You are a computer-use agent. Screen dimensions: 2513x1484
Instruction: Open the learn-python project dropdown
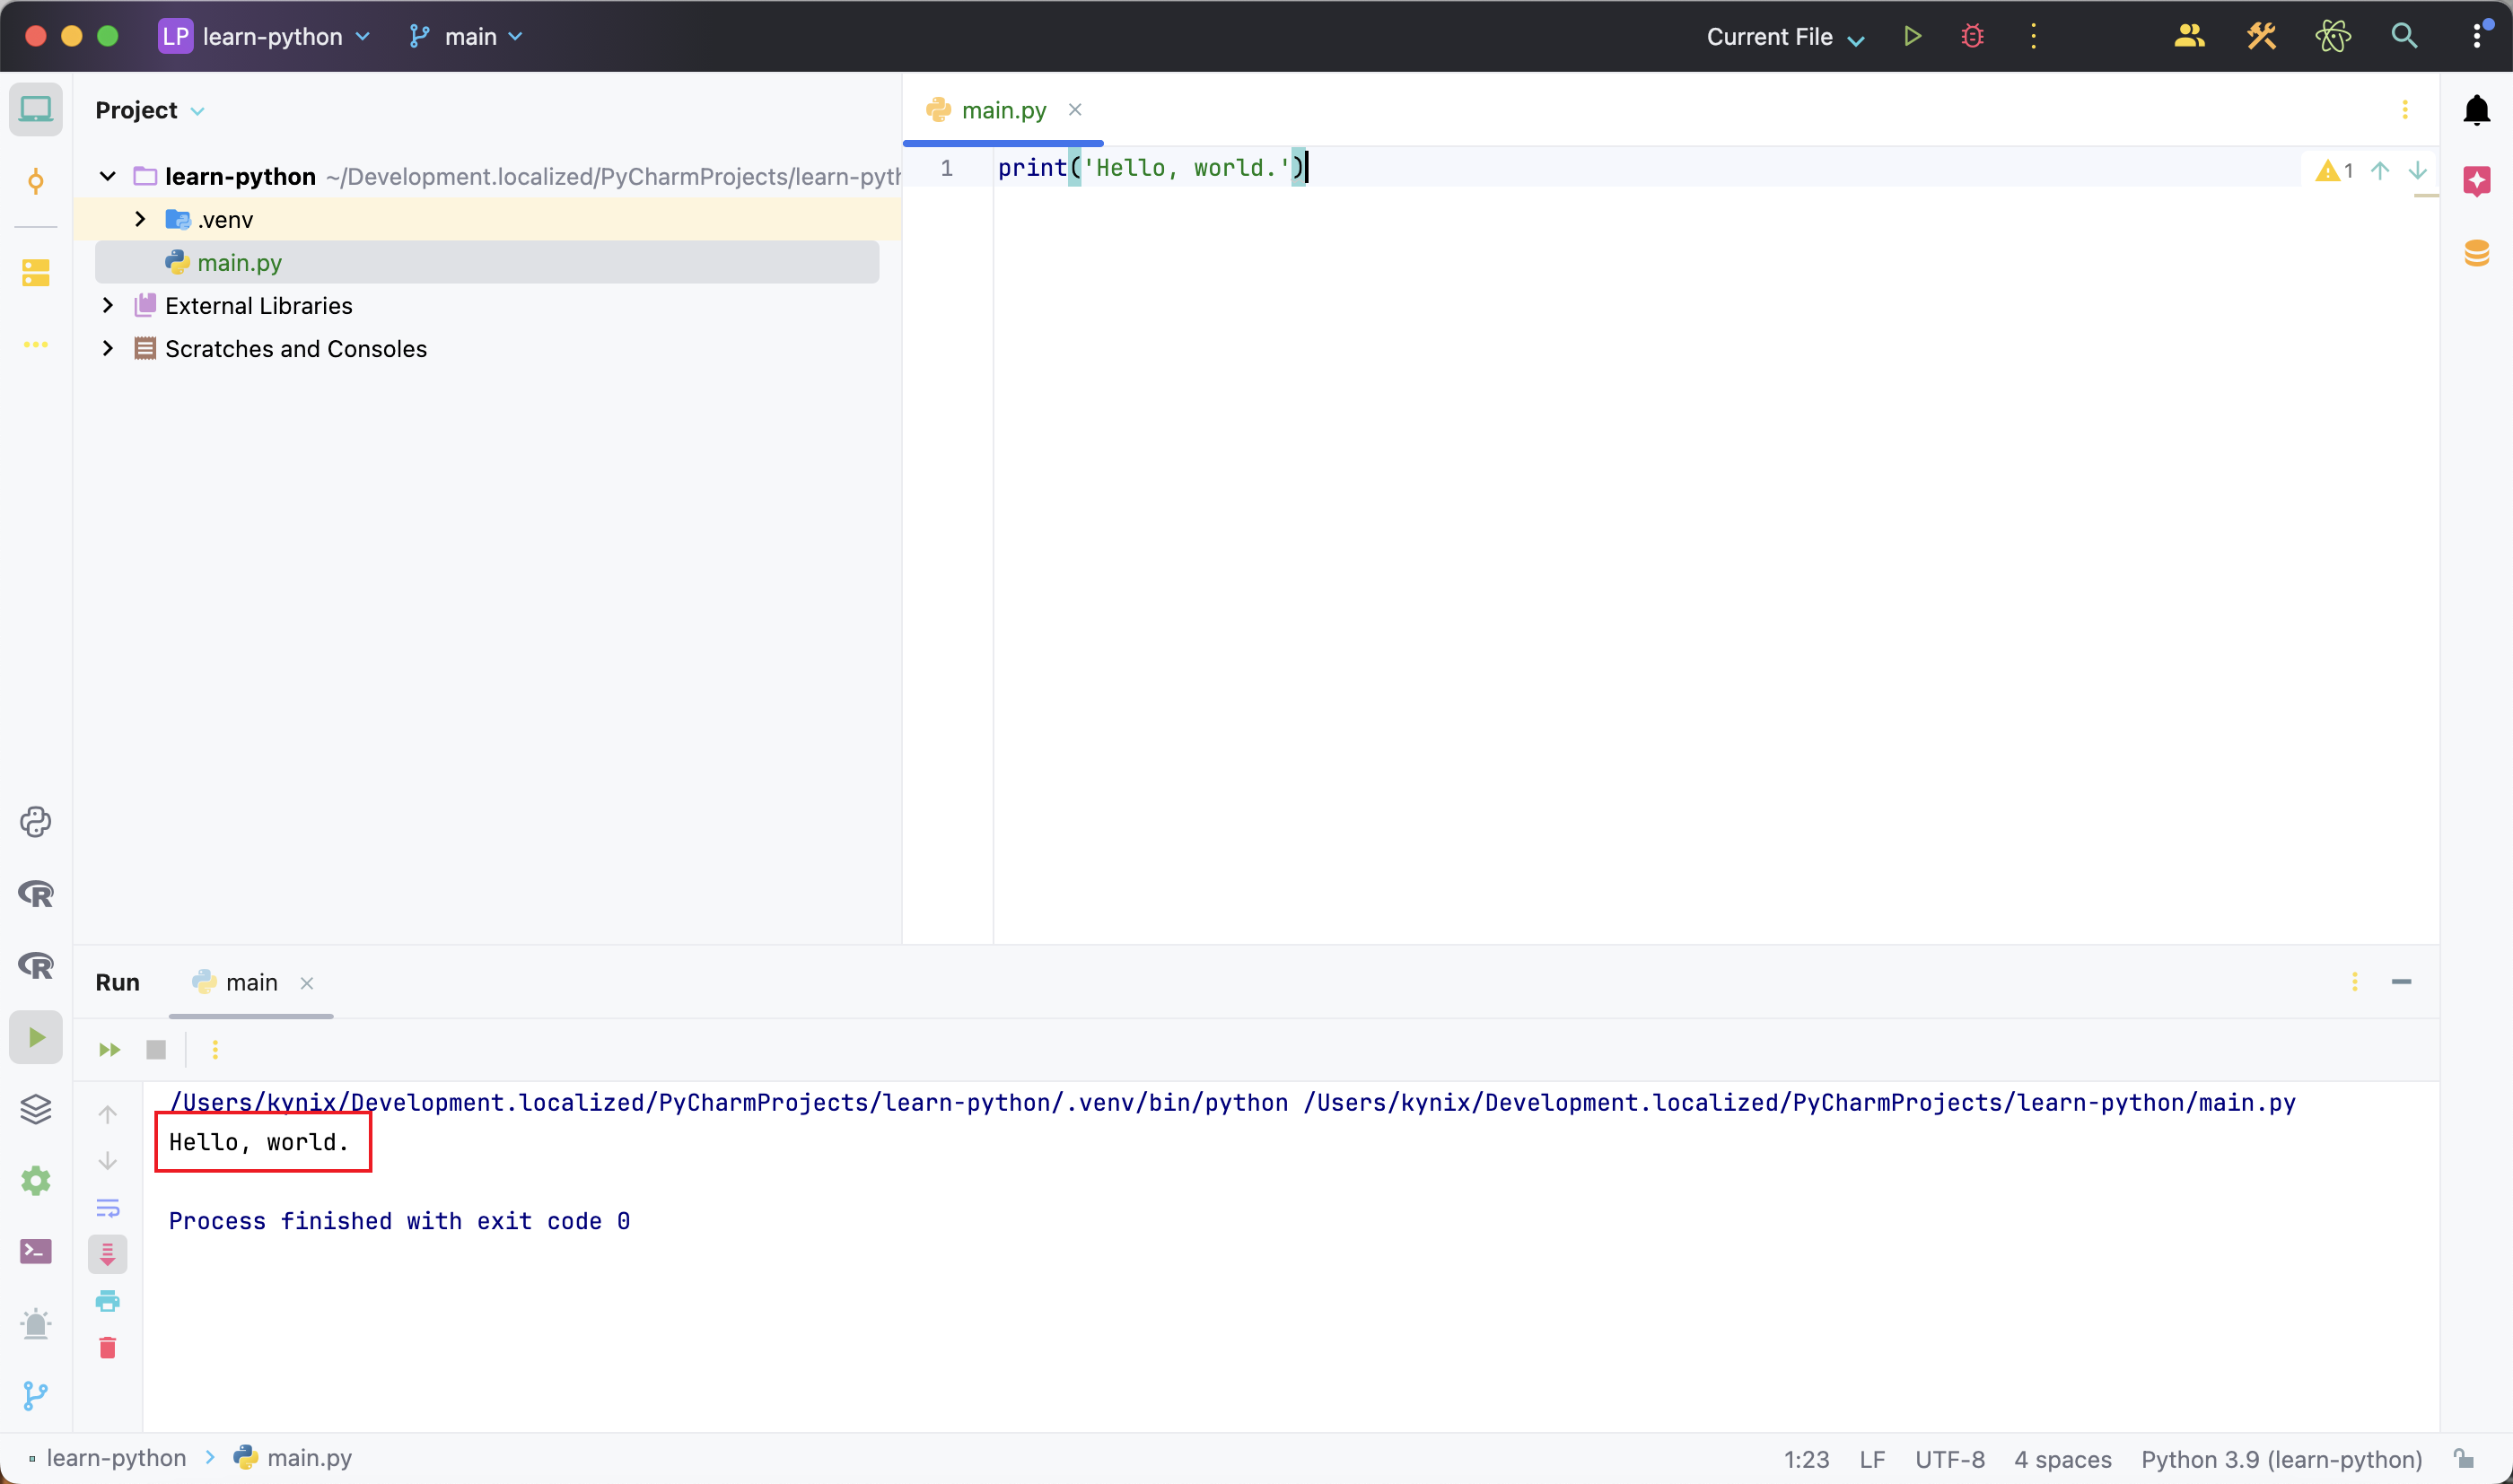pyautogui.click(x=265, y=37)
